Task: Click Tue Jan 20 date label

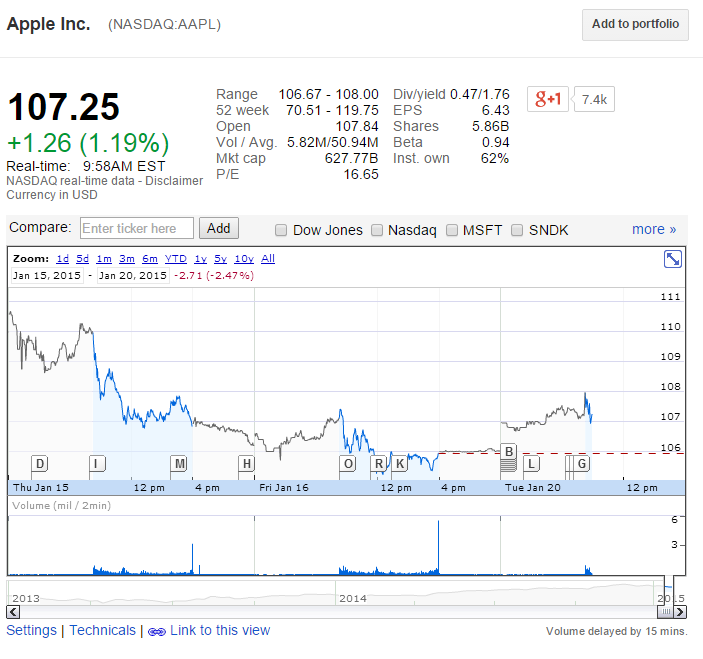Action: tap(533, 487)
